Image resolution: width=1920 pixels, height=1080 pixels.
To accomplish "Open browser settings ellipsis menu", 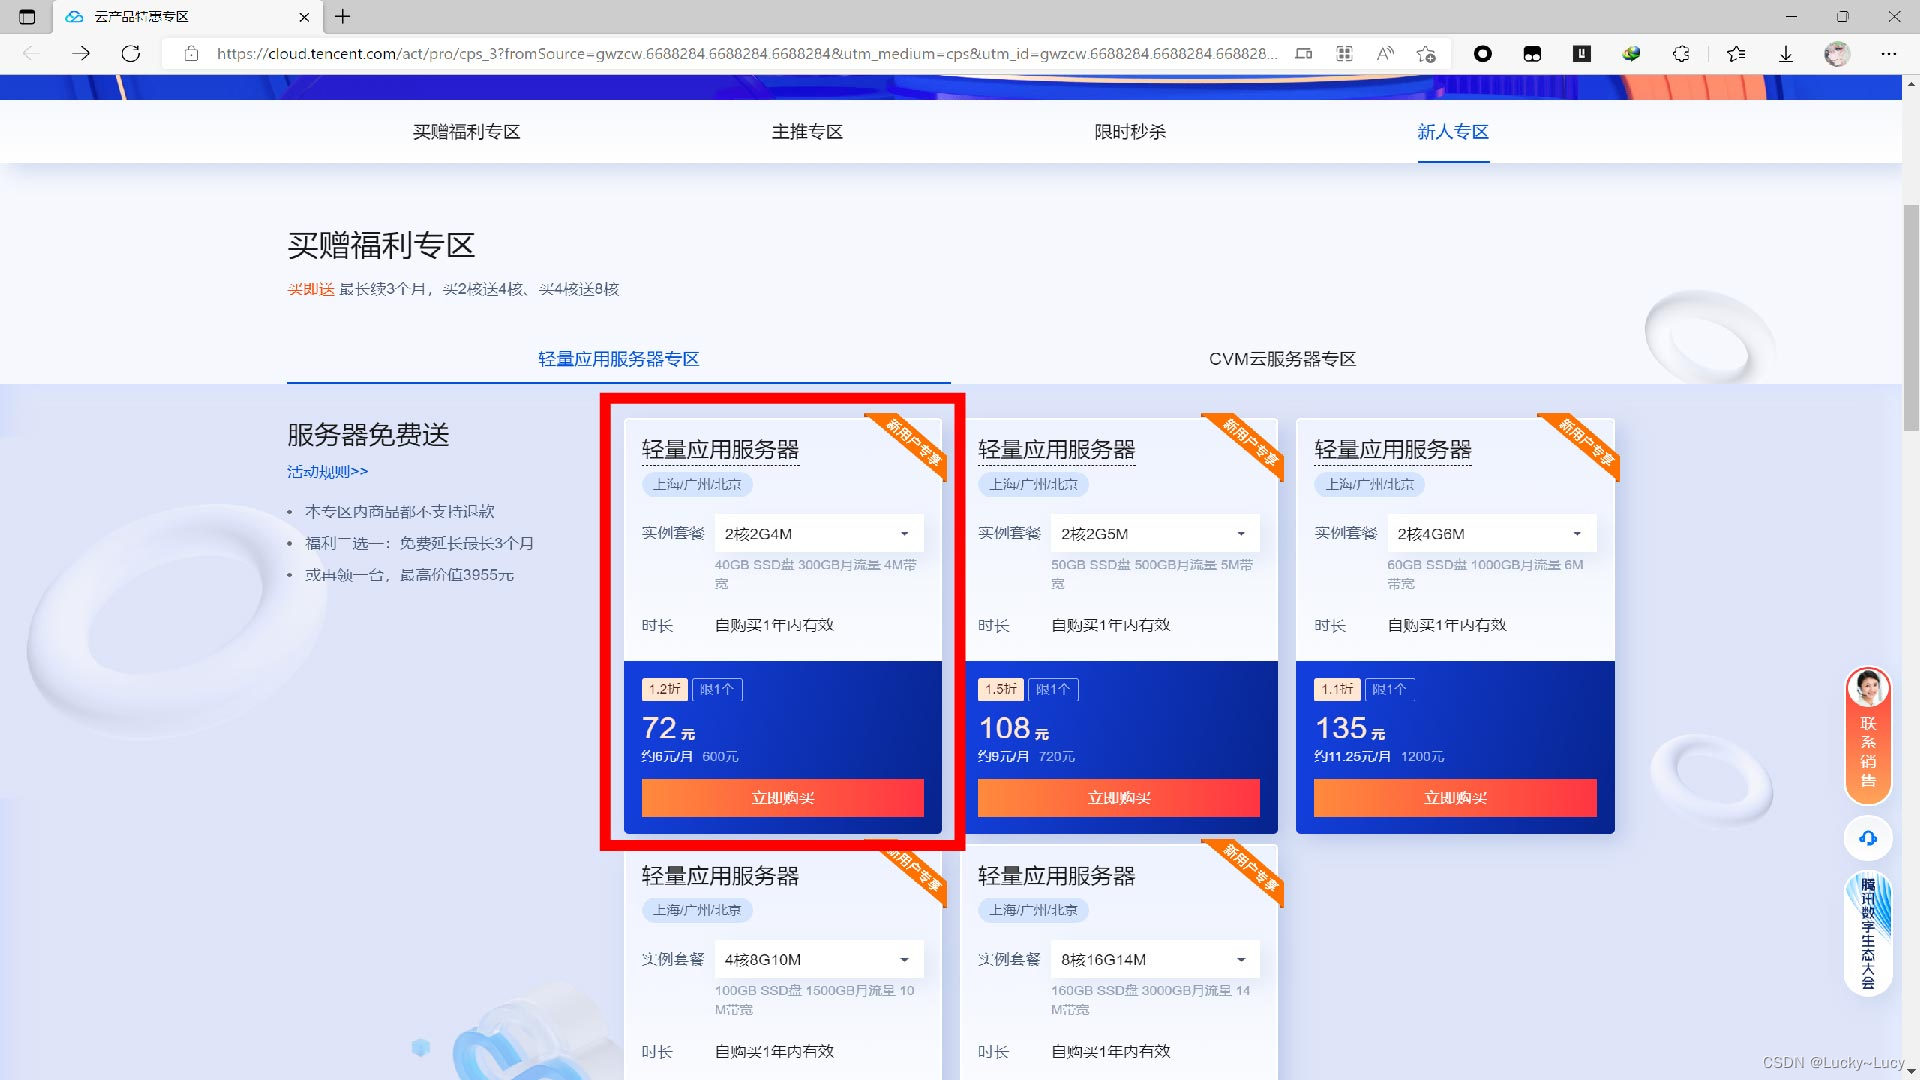I will tap(1888, 54).
